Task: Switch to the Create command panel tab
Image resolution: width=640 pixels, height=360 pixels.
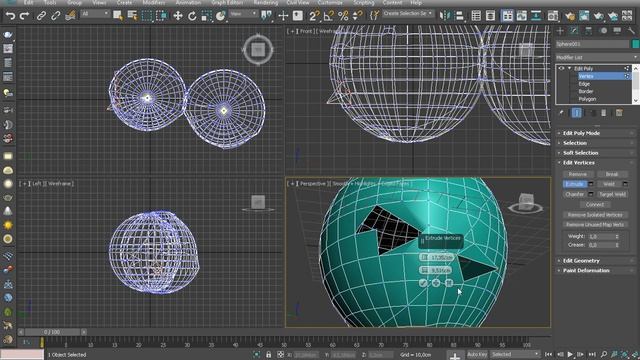Action: point(560,31)
